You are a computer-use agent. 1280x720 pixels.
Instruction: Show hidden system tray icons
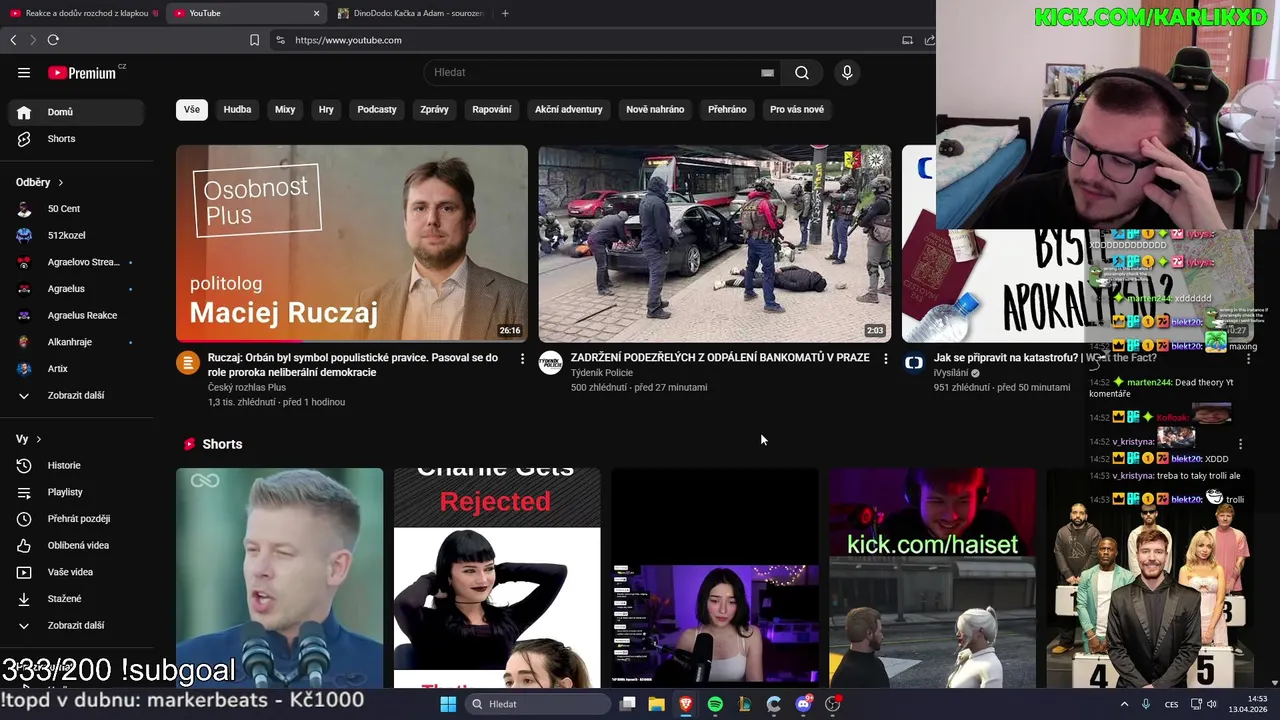click(1124, 704)
